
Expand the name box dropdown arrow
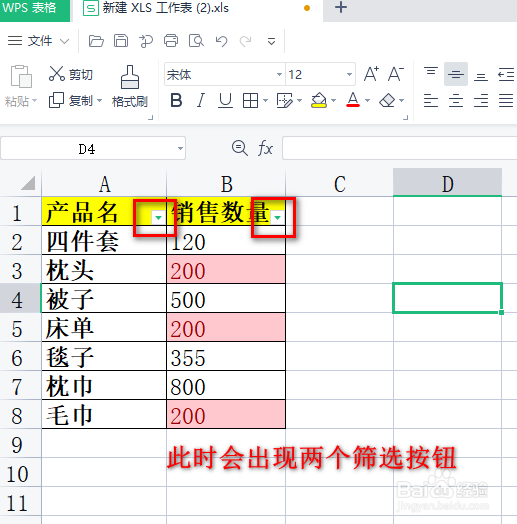(x=180, y=148)
